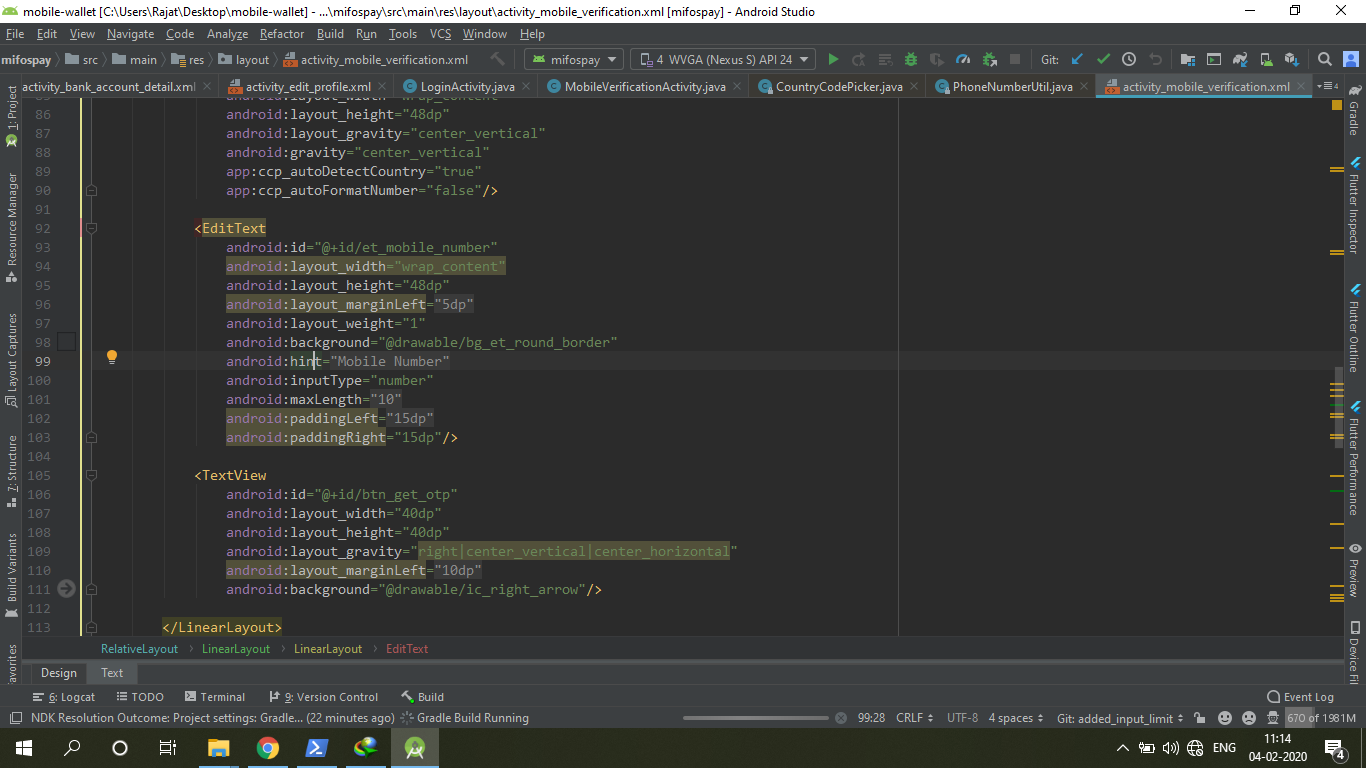Open the Refactor menu

281,33
